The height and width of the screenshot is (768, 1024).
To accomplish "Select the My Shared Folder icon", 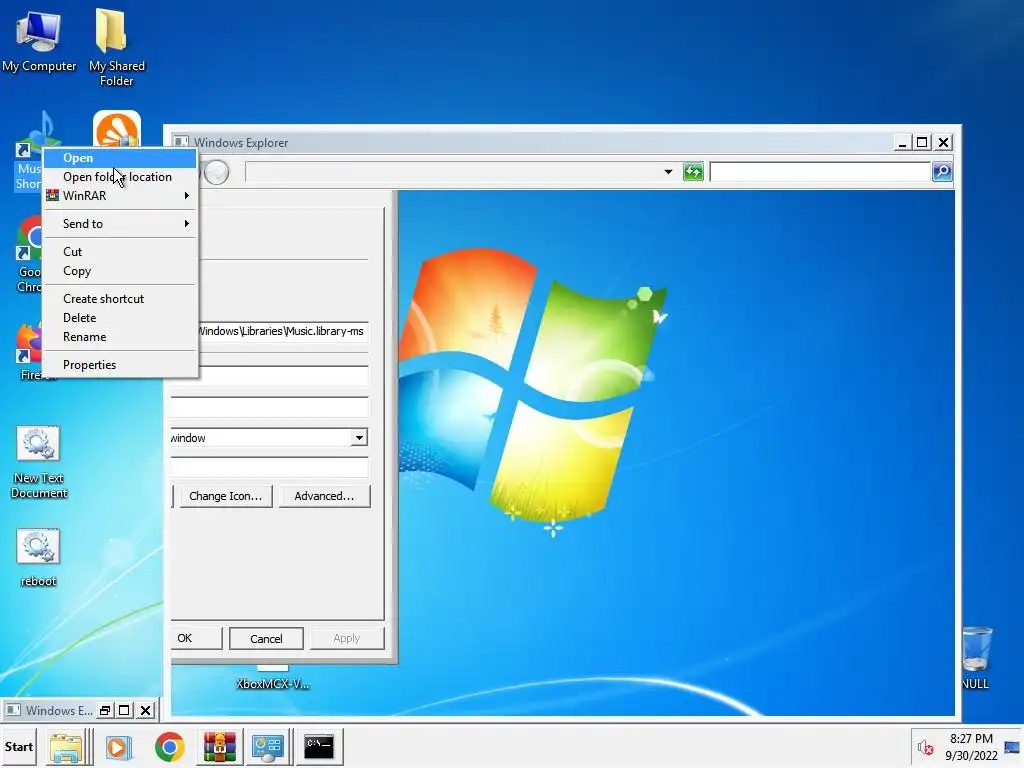I will click(116, 47).
